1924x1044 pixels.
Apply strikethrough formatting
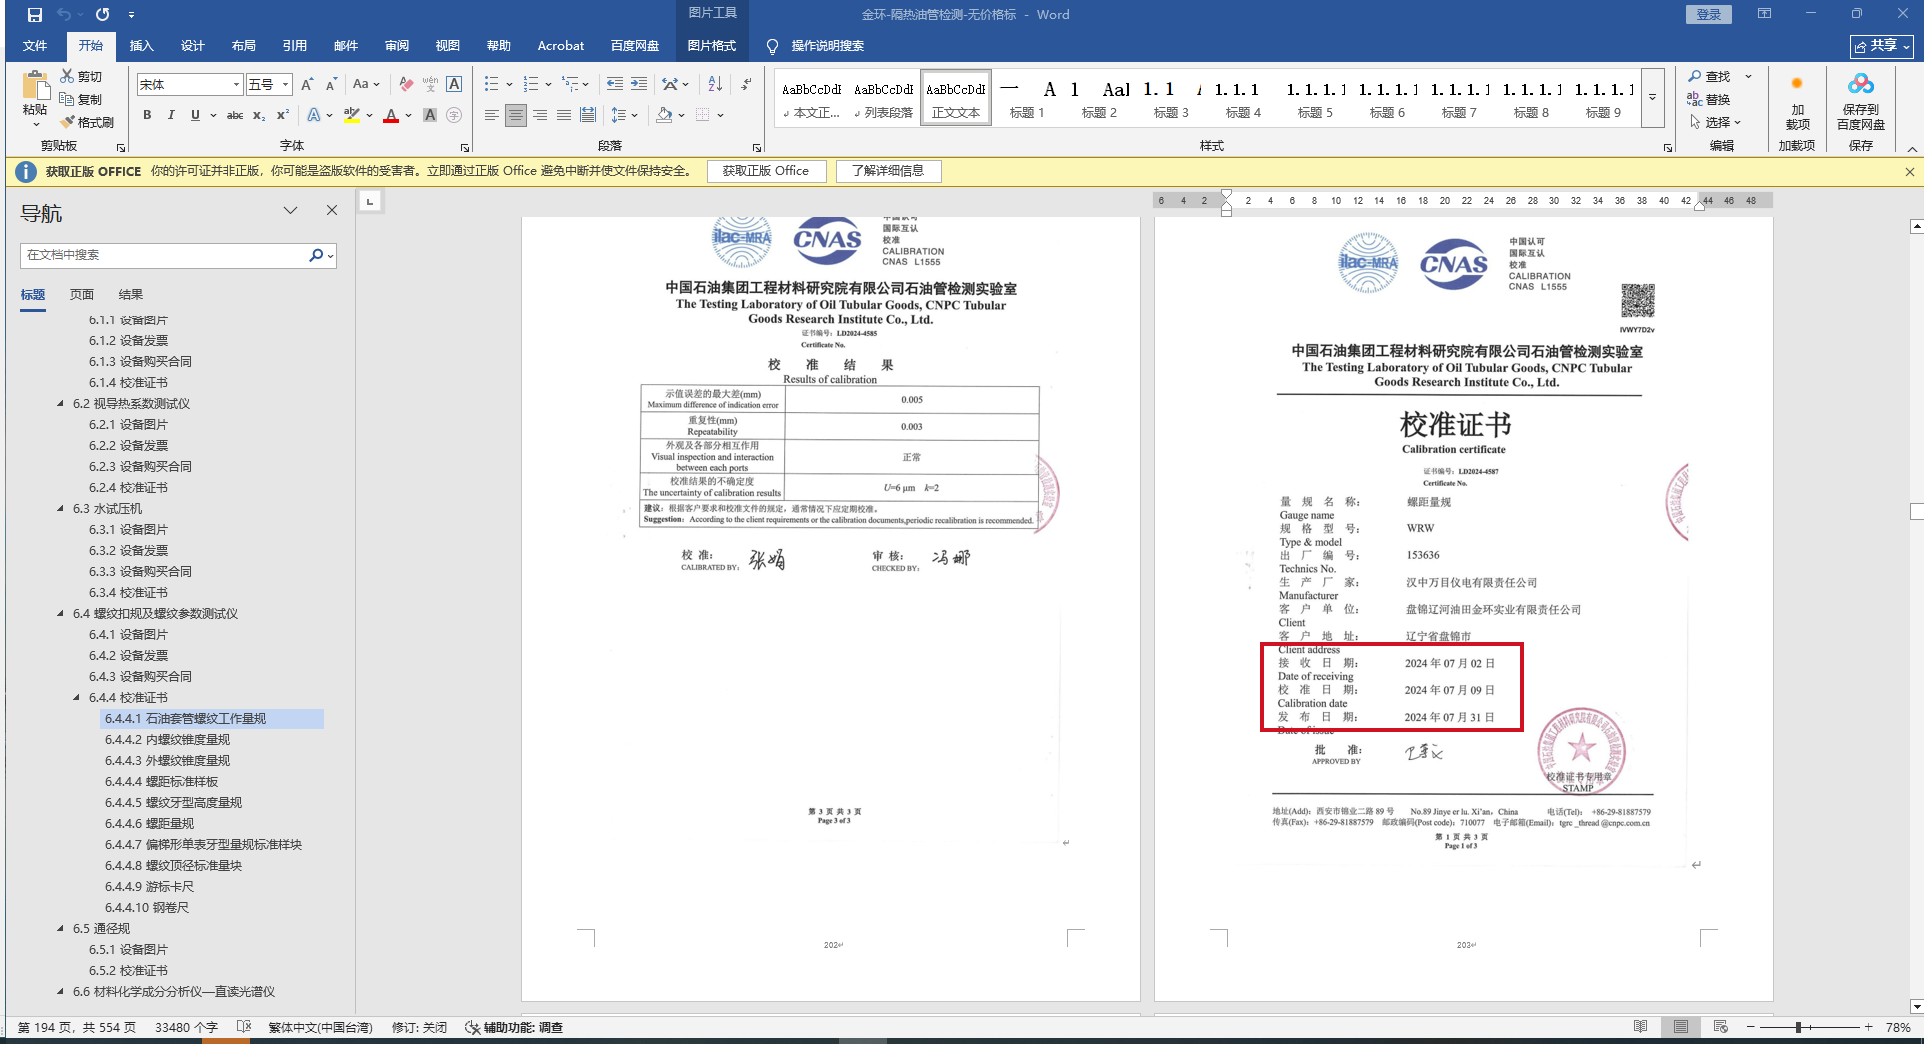click(x=235, y=116)
